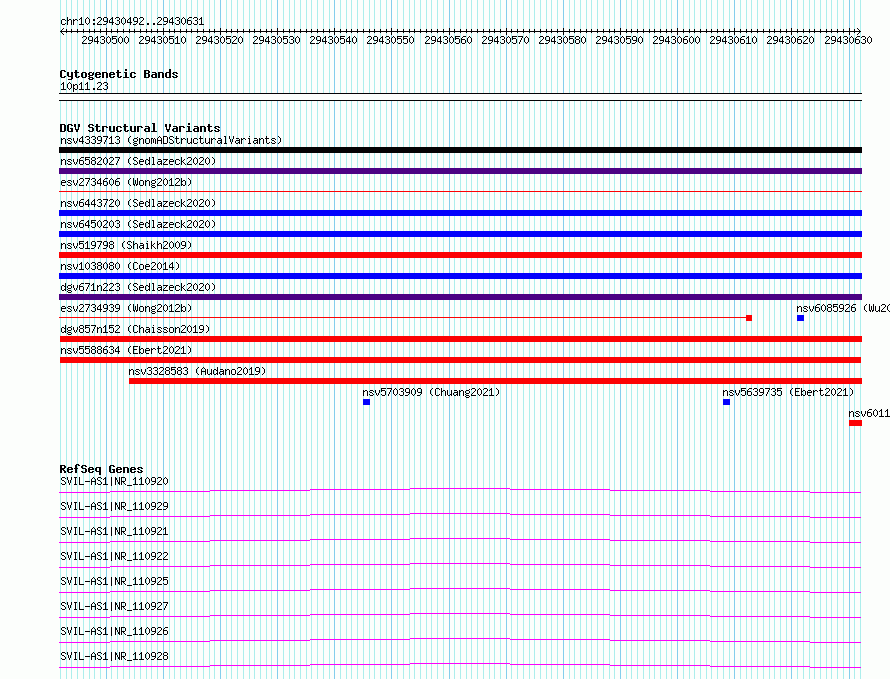Viewport: 890px width, 679px height.
Task: Select the dgv671n223 (Sedlazeck2020) label
Action: (138, 287)
